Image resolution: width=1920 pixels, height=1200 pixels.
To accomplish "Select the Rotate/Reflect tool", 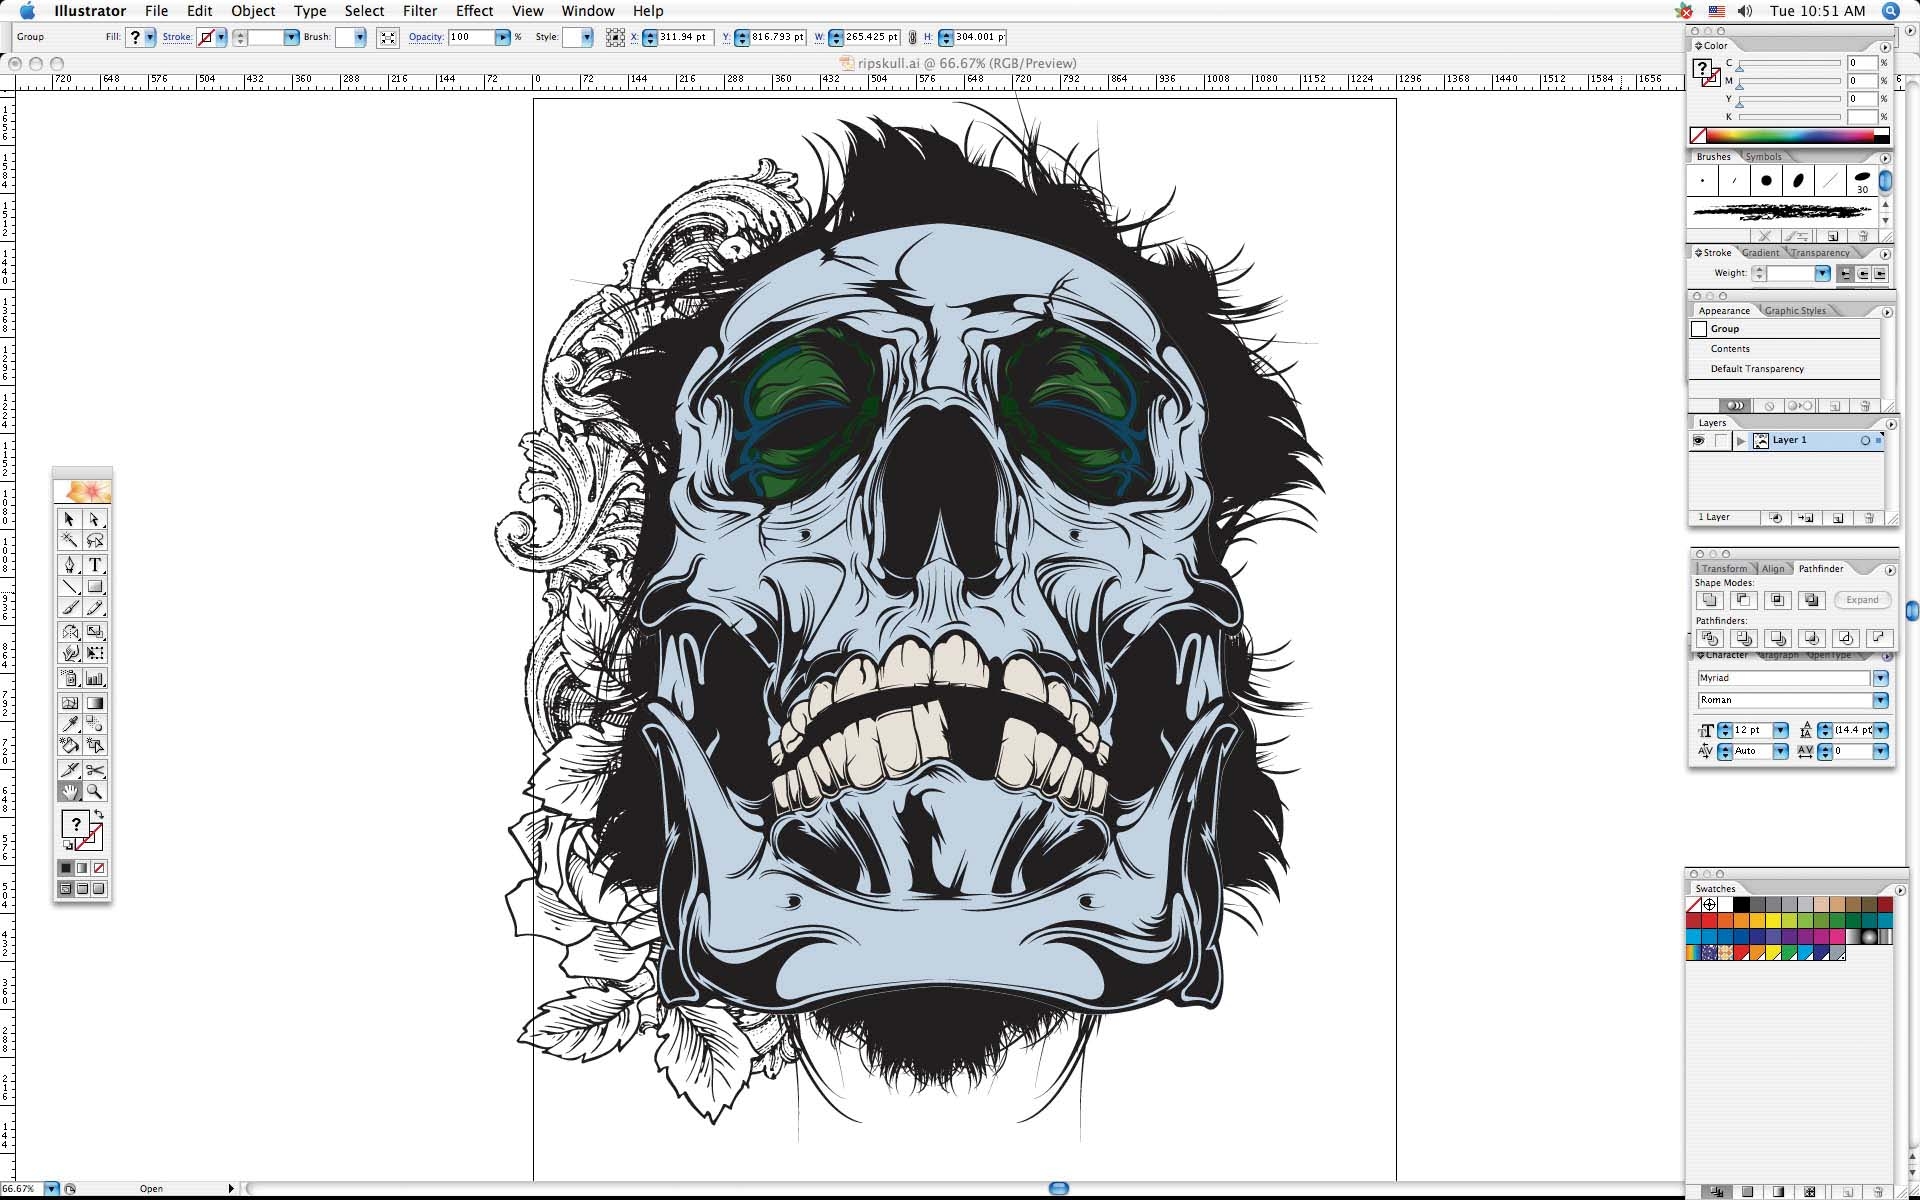I will (69, 632).
